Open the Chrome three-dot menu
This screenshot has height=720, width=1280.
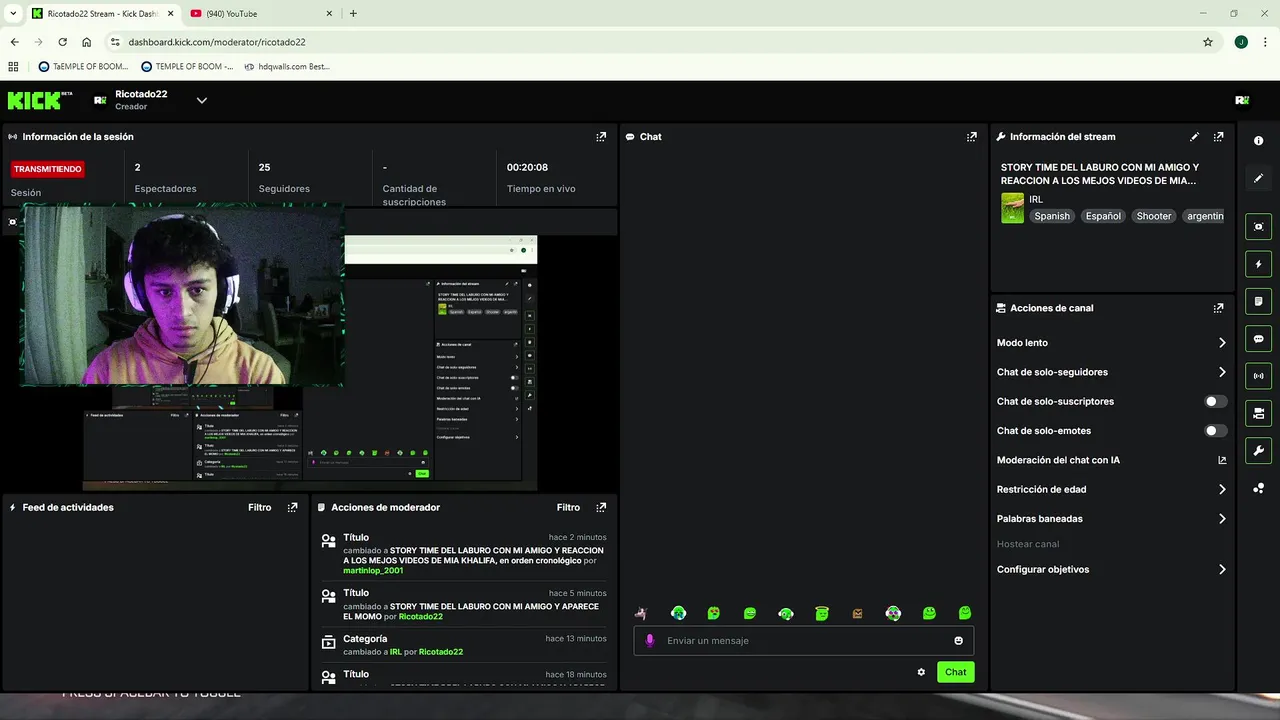coord(1265,42)
